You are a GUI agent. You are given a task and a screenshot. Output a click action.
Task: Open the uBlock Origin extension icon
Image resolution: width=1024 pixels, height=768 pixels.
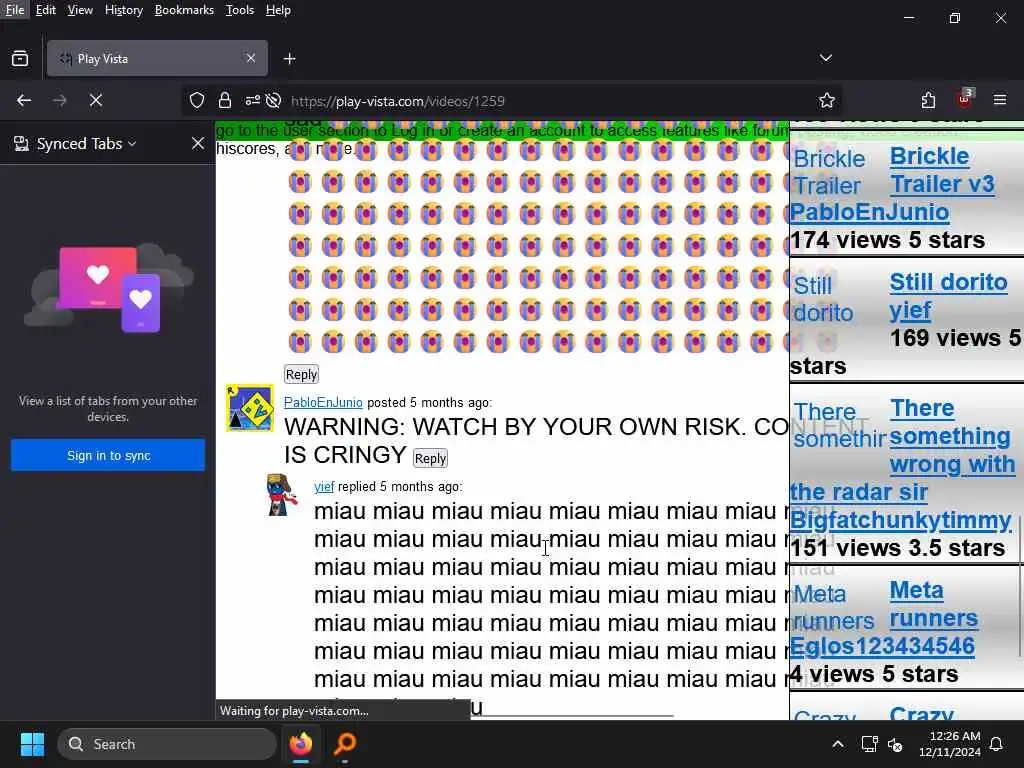tap(965, 99)
